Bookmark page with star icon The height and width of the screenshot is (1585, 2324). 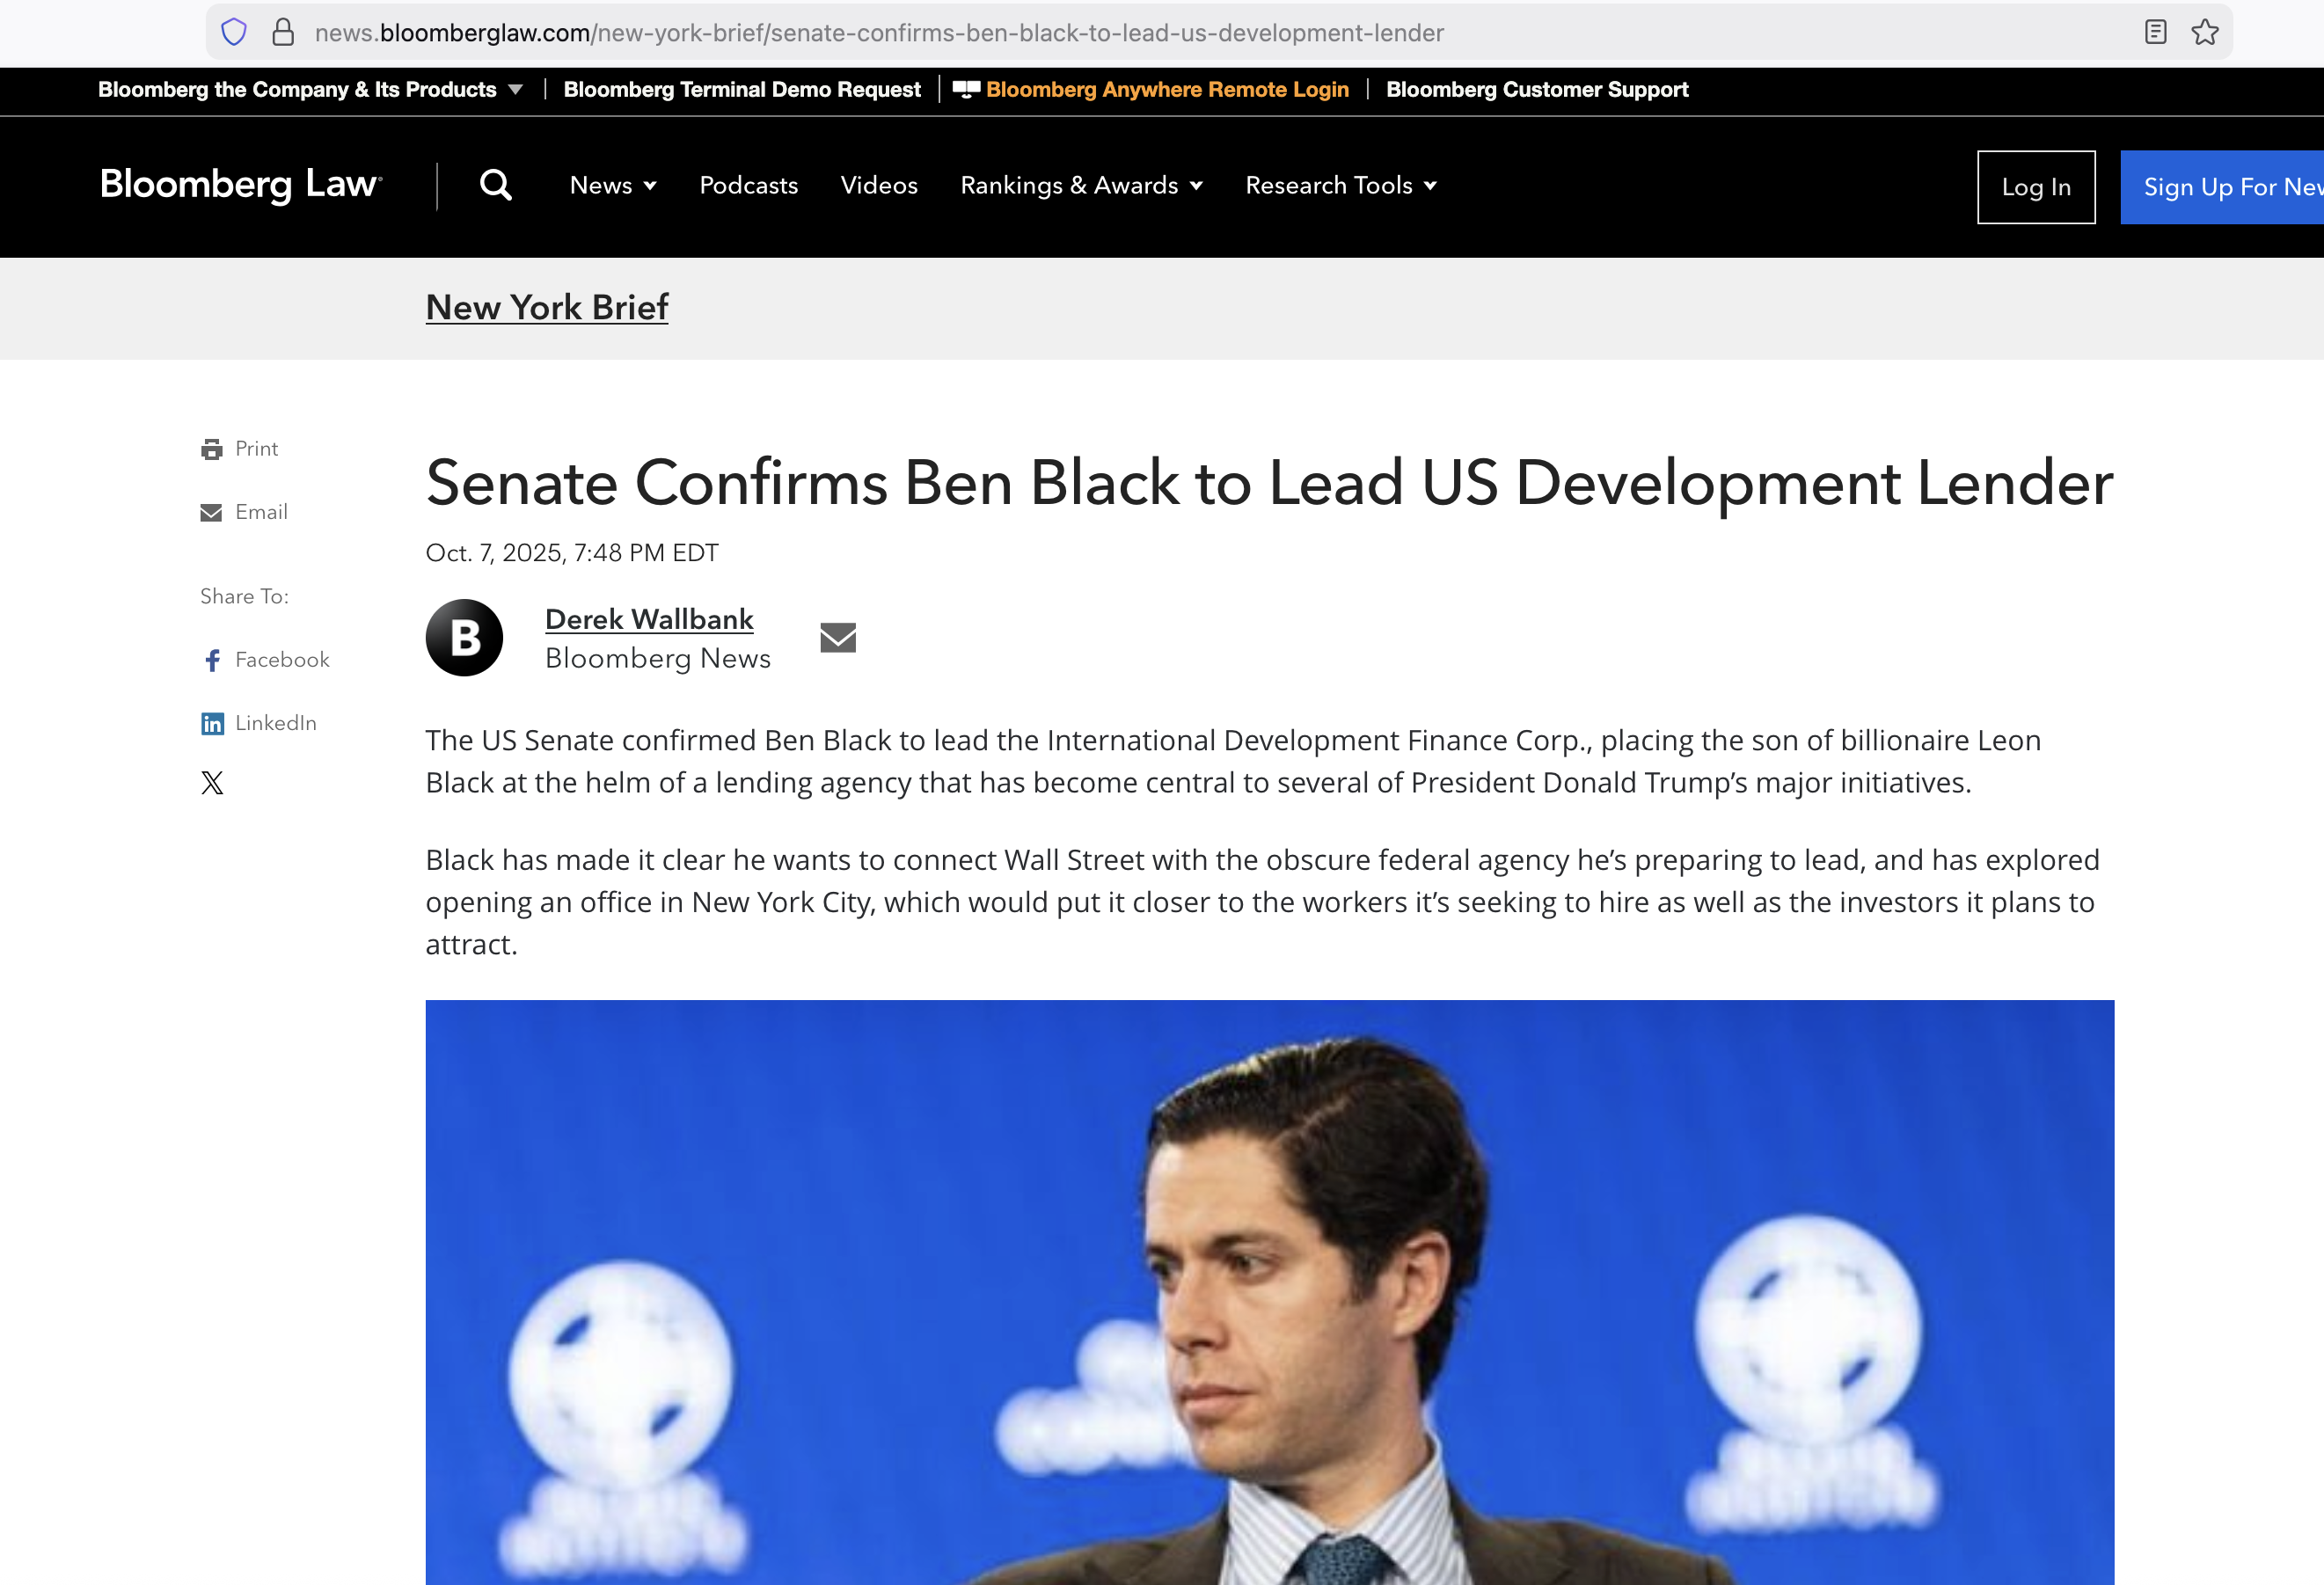(x=2204, y=33)
